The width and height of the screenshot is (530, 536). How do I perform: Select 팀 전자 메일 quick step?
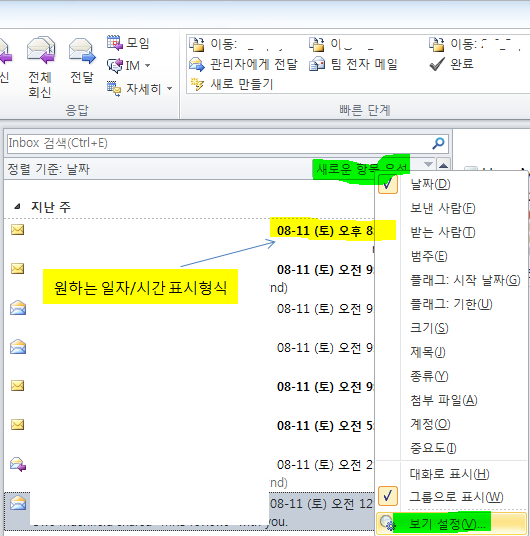click(x=353, y=64)
